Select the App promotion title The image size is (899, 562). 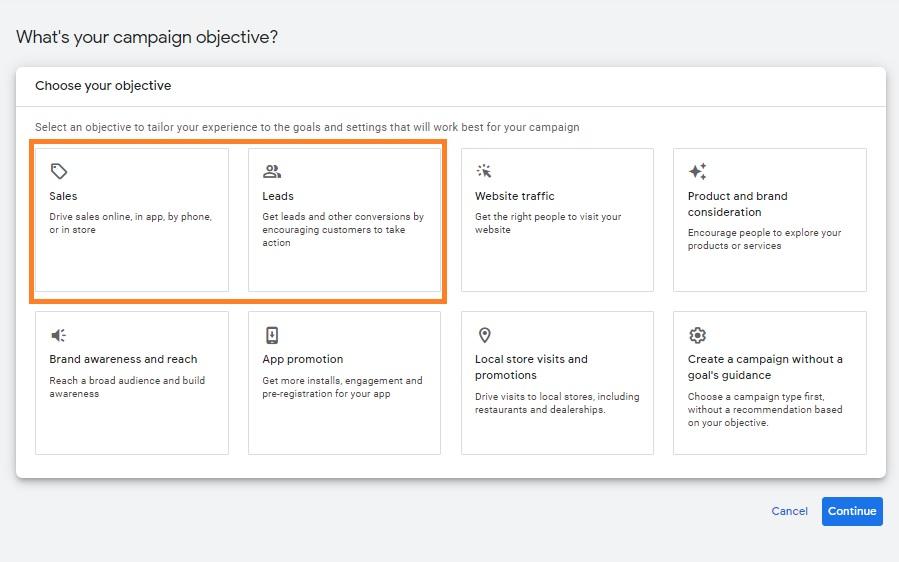coord(303,359)
